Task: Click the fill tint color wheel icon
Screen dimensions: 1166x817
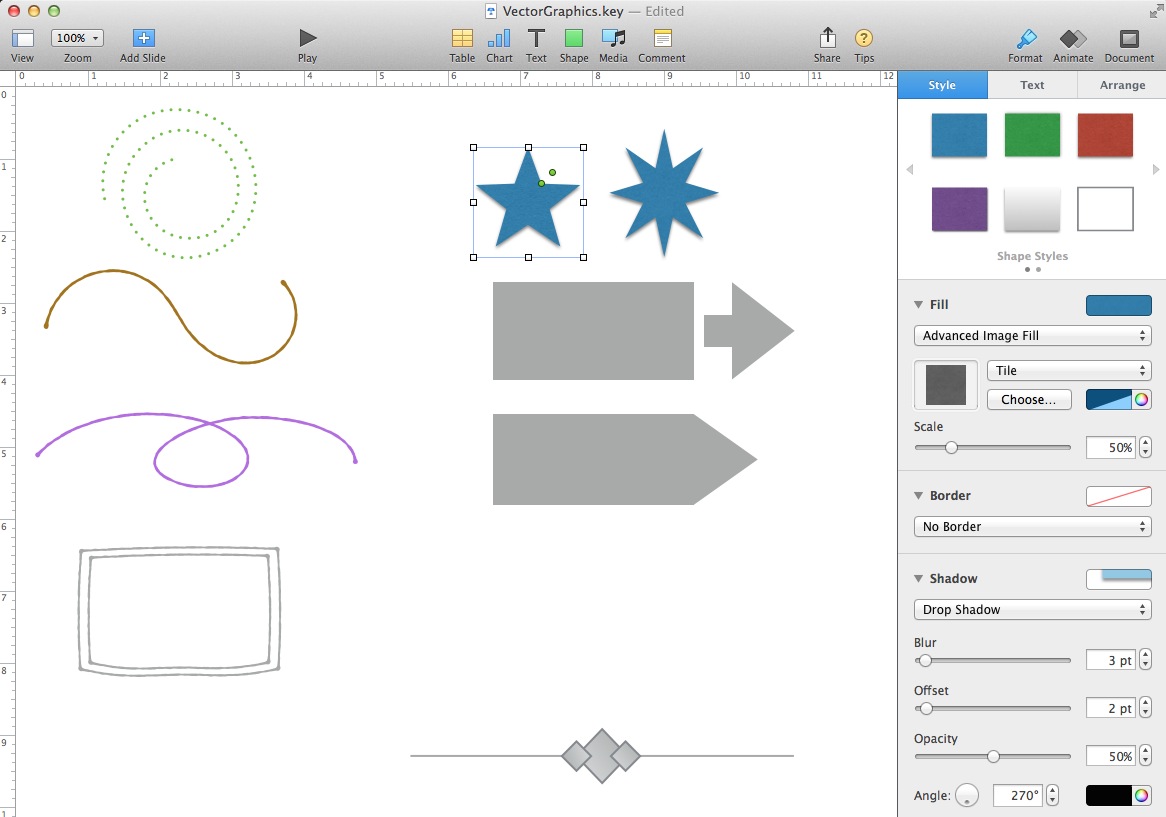Action: coord(1141,399)
